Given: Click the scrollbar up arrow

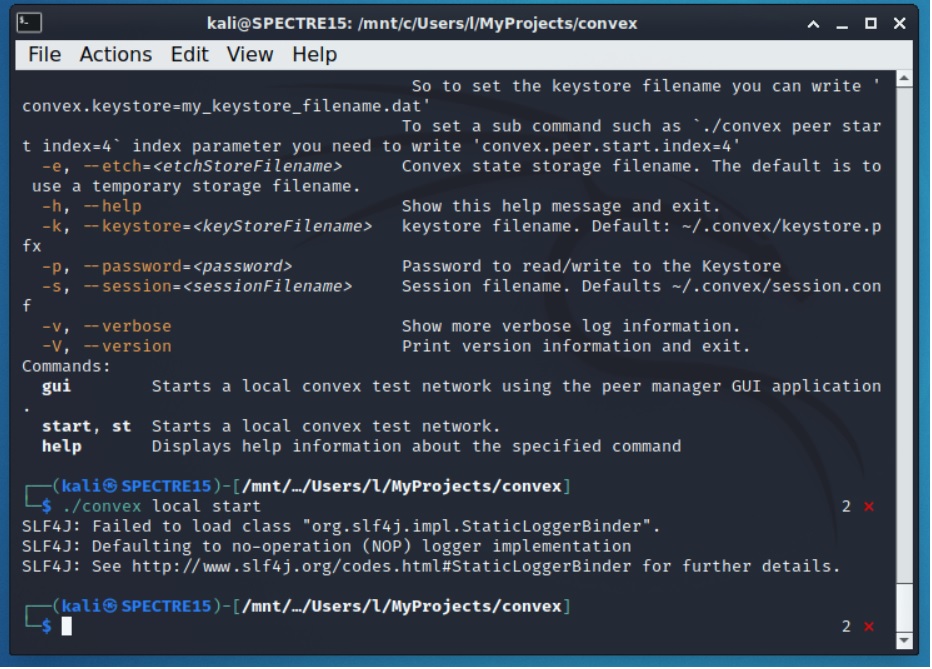Looking at the screenshot, I should click(903, 77).
